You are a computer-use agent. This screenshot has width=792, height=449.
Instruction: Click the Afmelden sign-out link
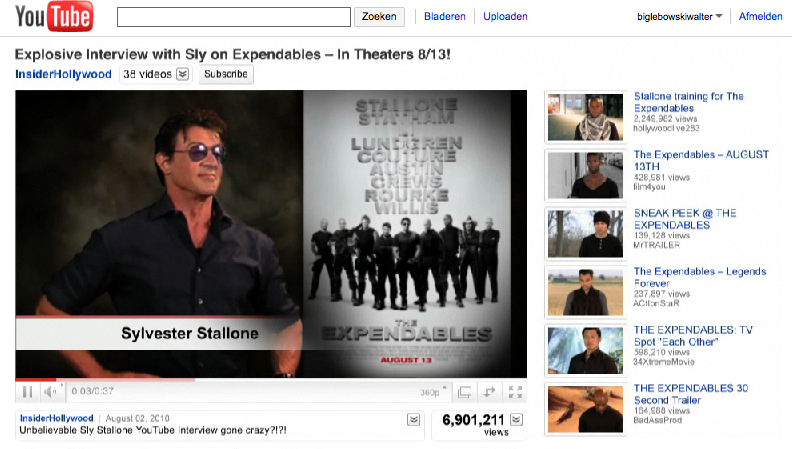(x=761, y=17)
